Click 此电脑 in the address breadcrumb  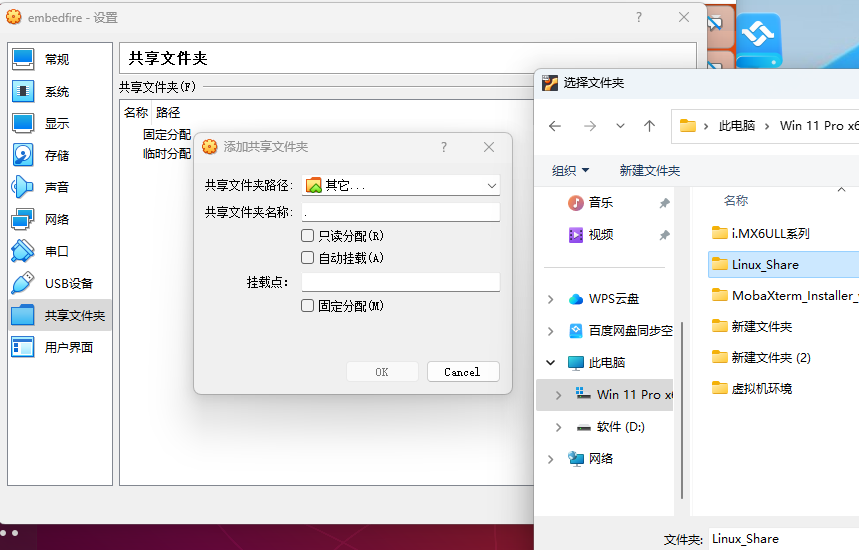click(x=737, y=126)
